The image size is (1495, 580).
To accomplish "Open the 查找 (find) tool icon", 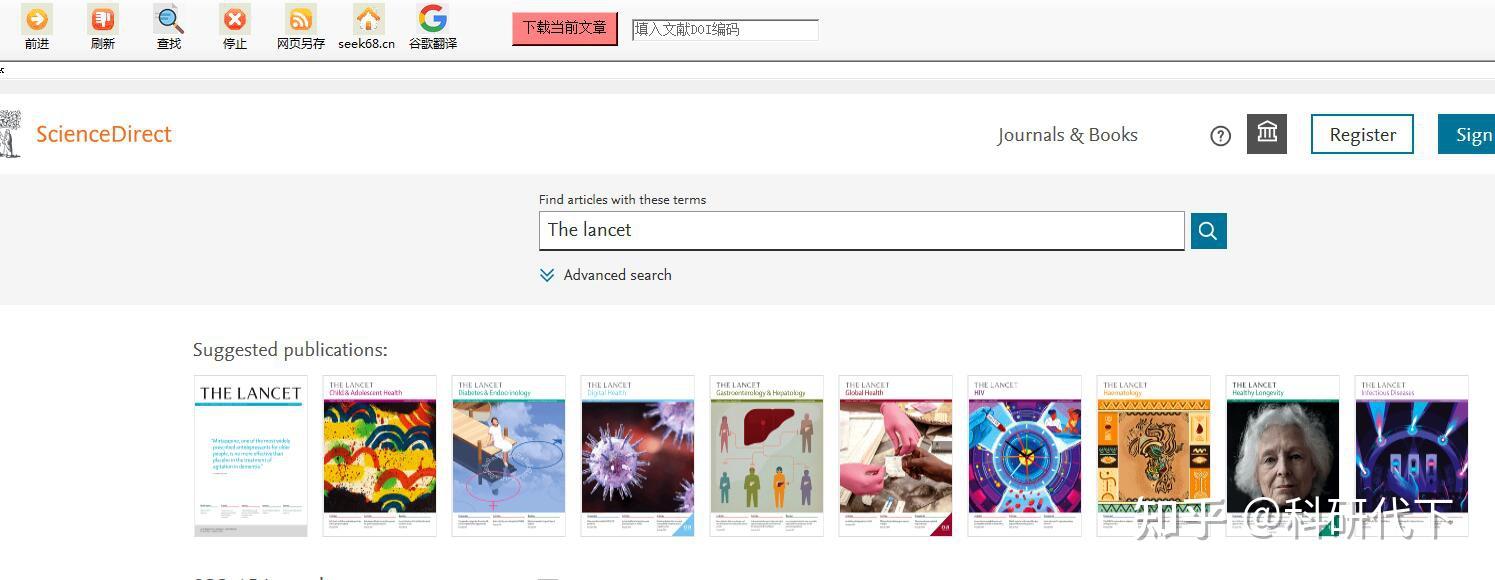I will pyautogui.click(x=168, y=20).
